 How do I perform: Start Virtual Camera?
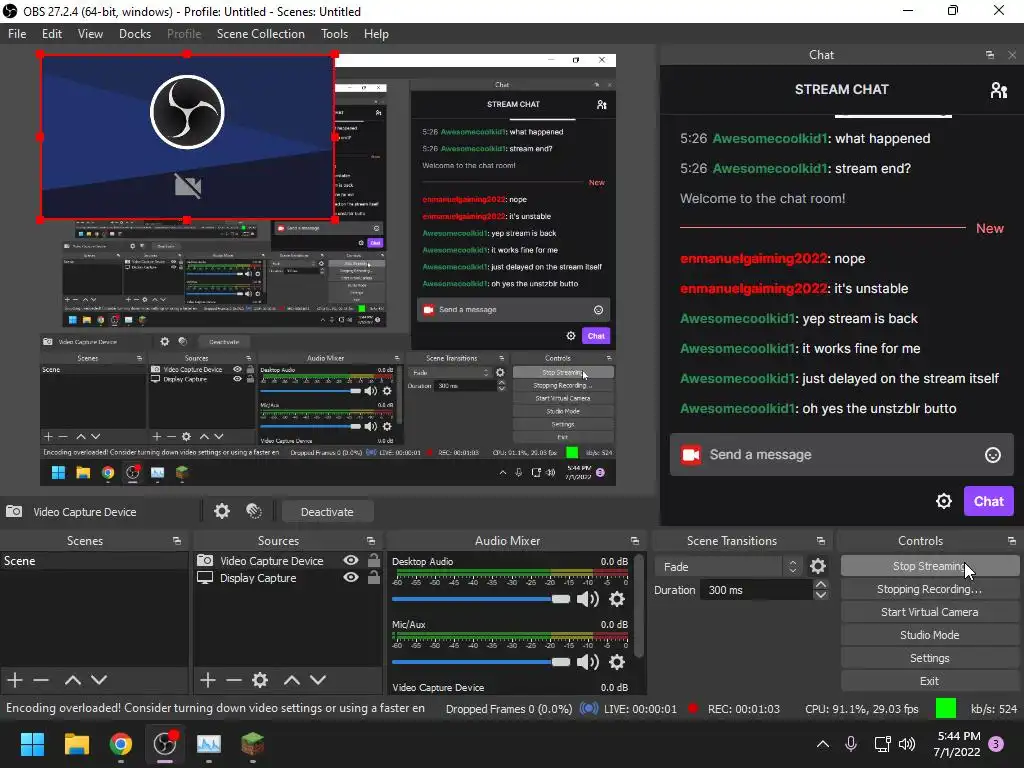pos(929,612)
